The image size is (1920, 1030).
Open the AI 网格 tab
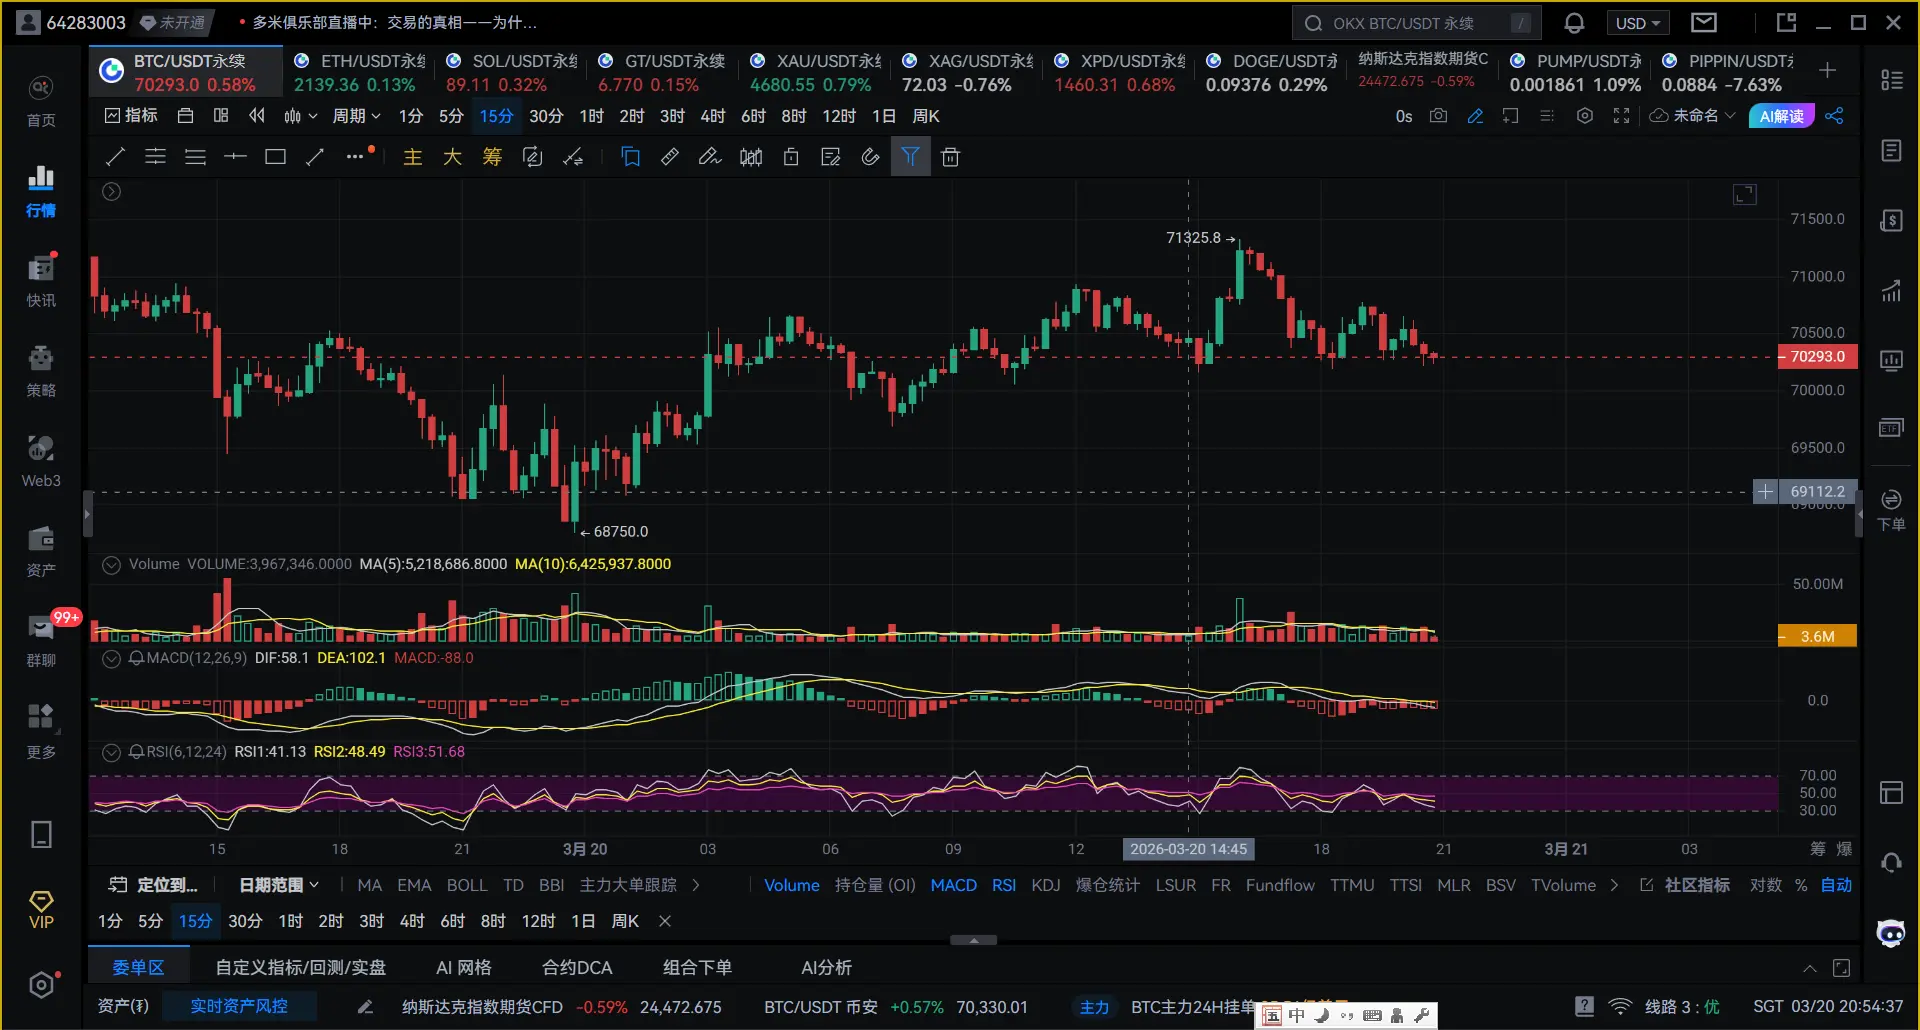pyautogui.click(x=464, y=968)
